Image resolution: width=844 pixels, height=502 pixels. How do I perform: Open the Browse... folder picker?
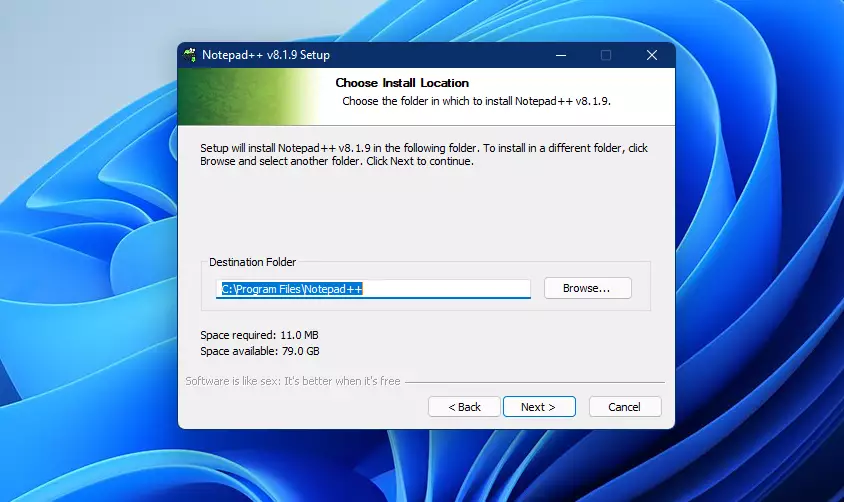(587, 288)
